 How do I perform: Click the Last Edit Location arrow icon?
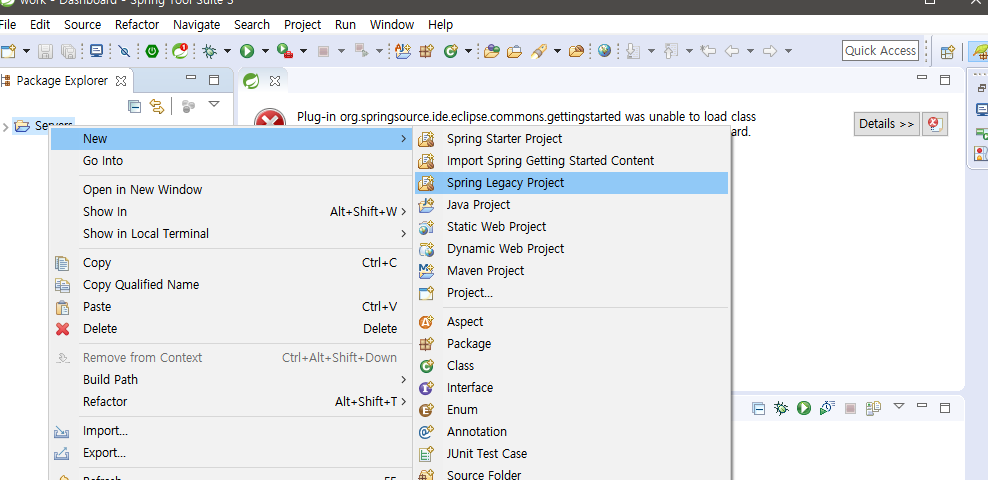[708, 51]
